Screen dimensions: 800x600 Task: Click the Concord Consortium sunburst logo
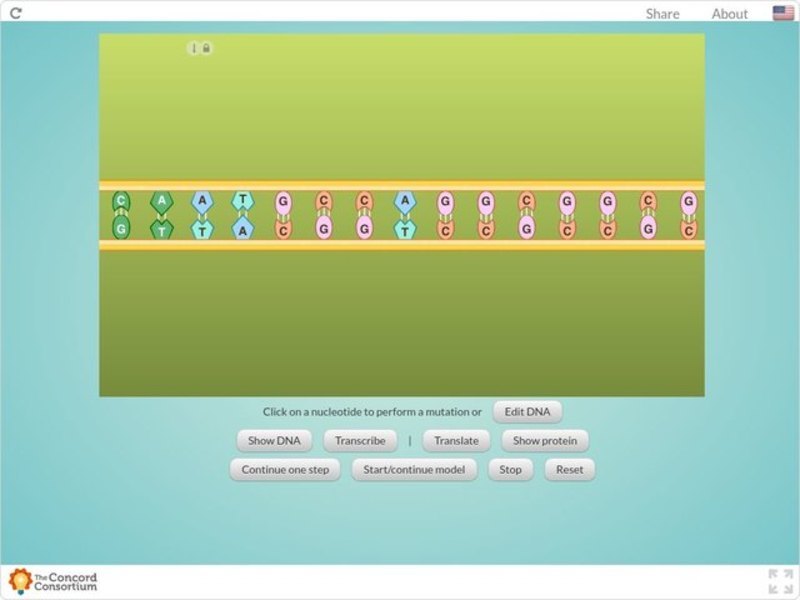(x=18, y=580)
